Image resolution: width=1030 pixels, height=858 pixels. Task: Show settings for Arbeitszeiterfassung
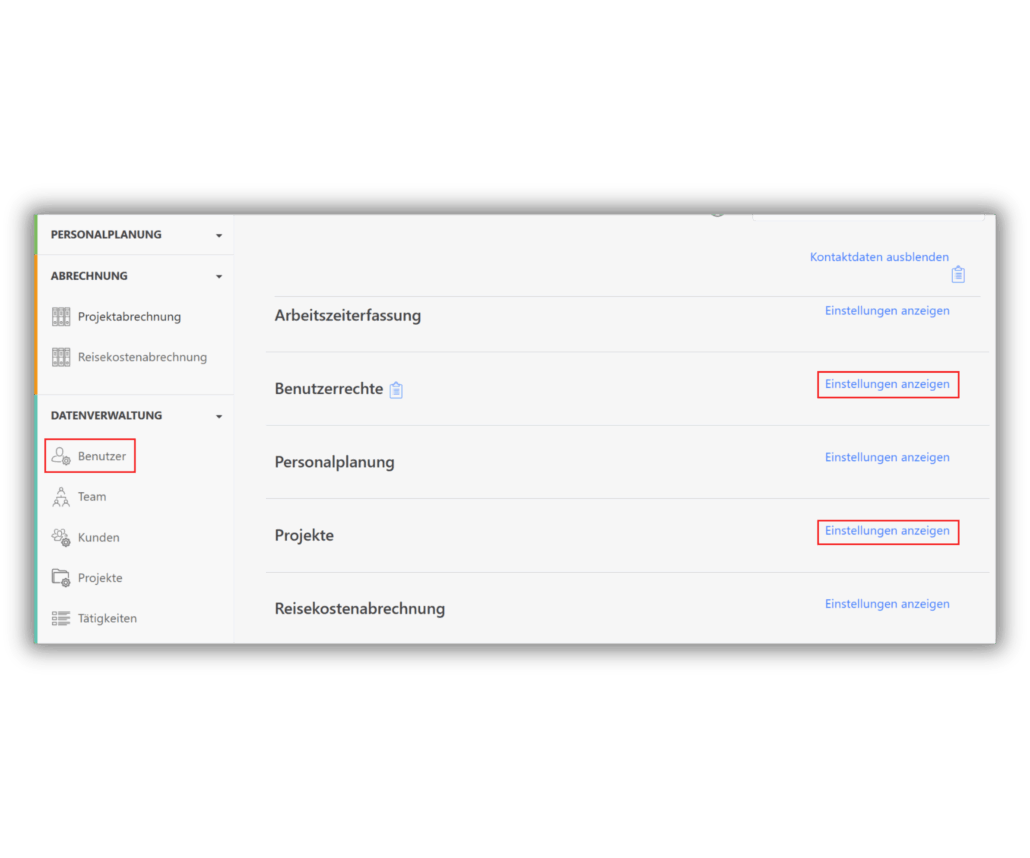point(887,311)
